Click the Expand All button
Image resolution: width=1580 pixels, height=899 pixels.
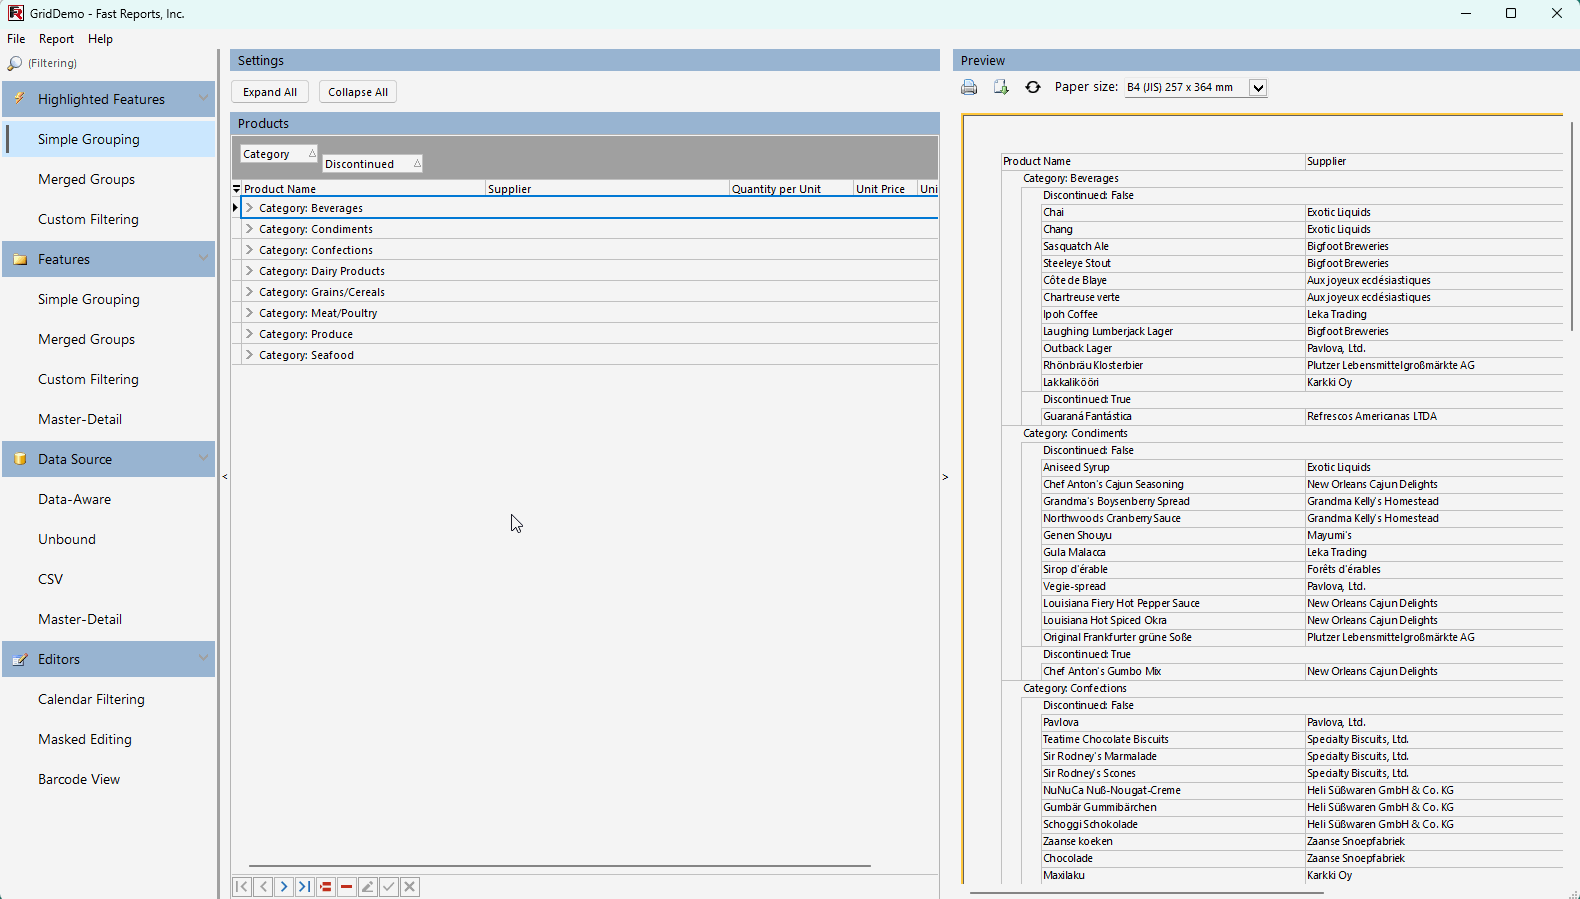click(x=270, y=92)
